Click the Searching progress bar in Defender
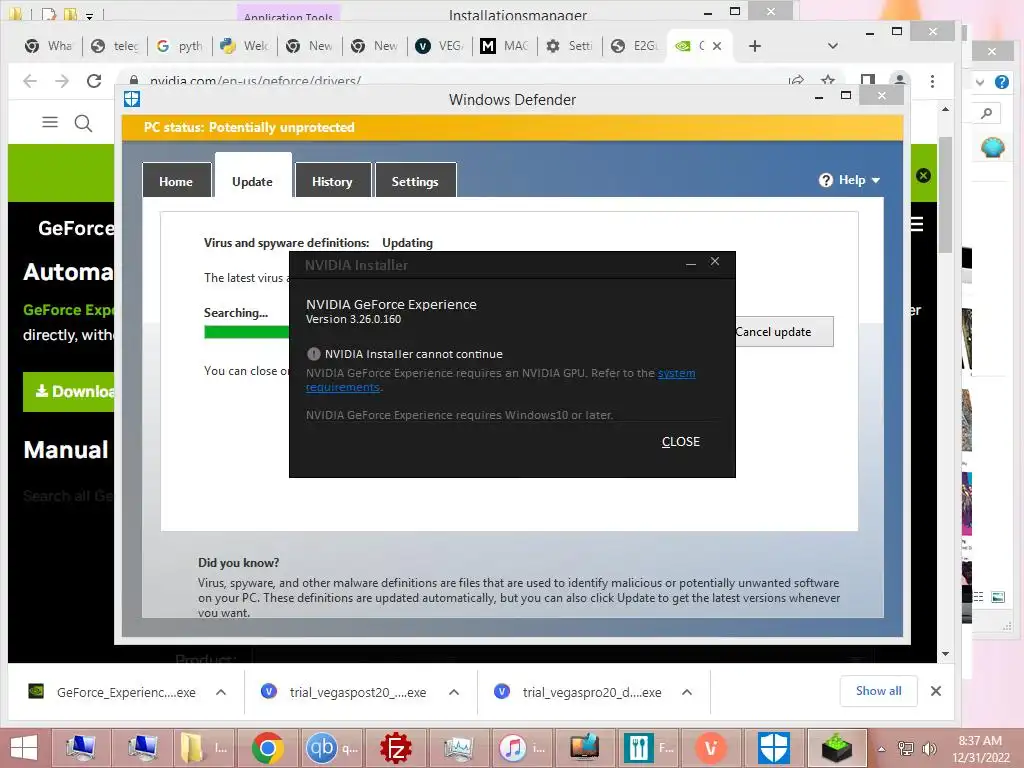 click(247, 332)
